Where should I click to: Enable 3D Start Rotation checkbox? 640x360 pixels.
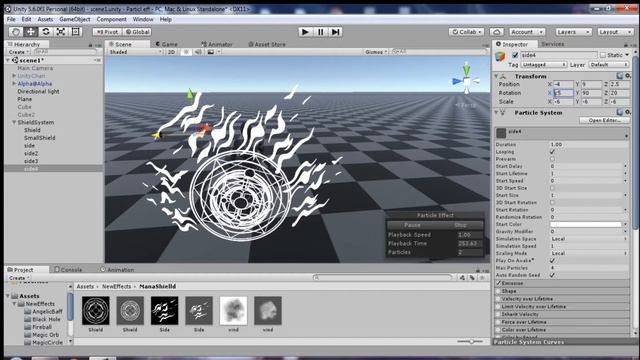pos(552,202)
